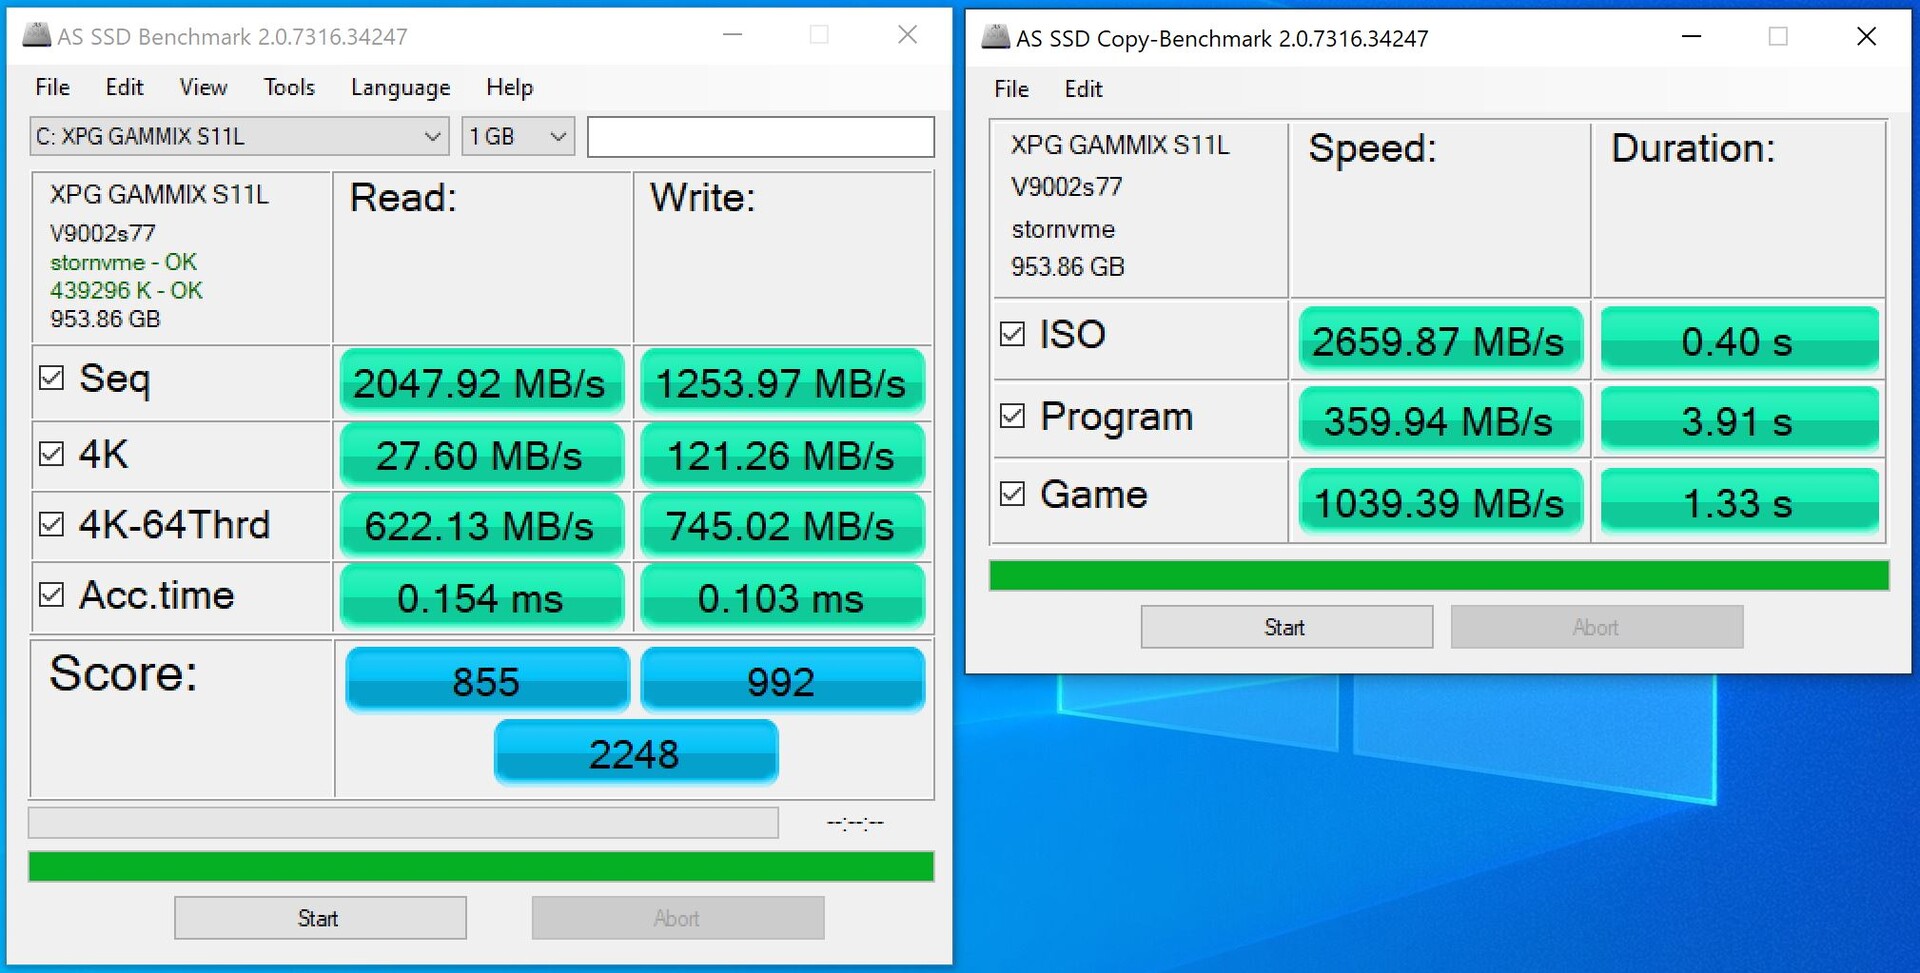Screen dimensions: 1920x973
Task: Minimize the AS SSD Copy-Benchmark window
Action: click(1691, 37)
